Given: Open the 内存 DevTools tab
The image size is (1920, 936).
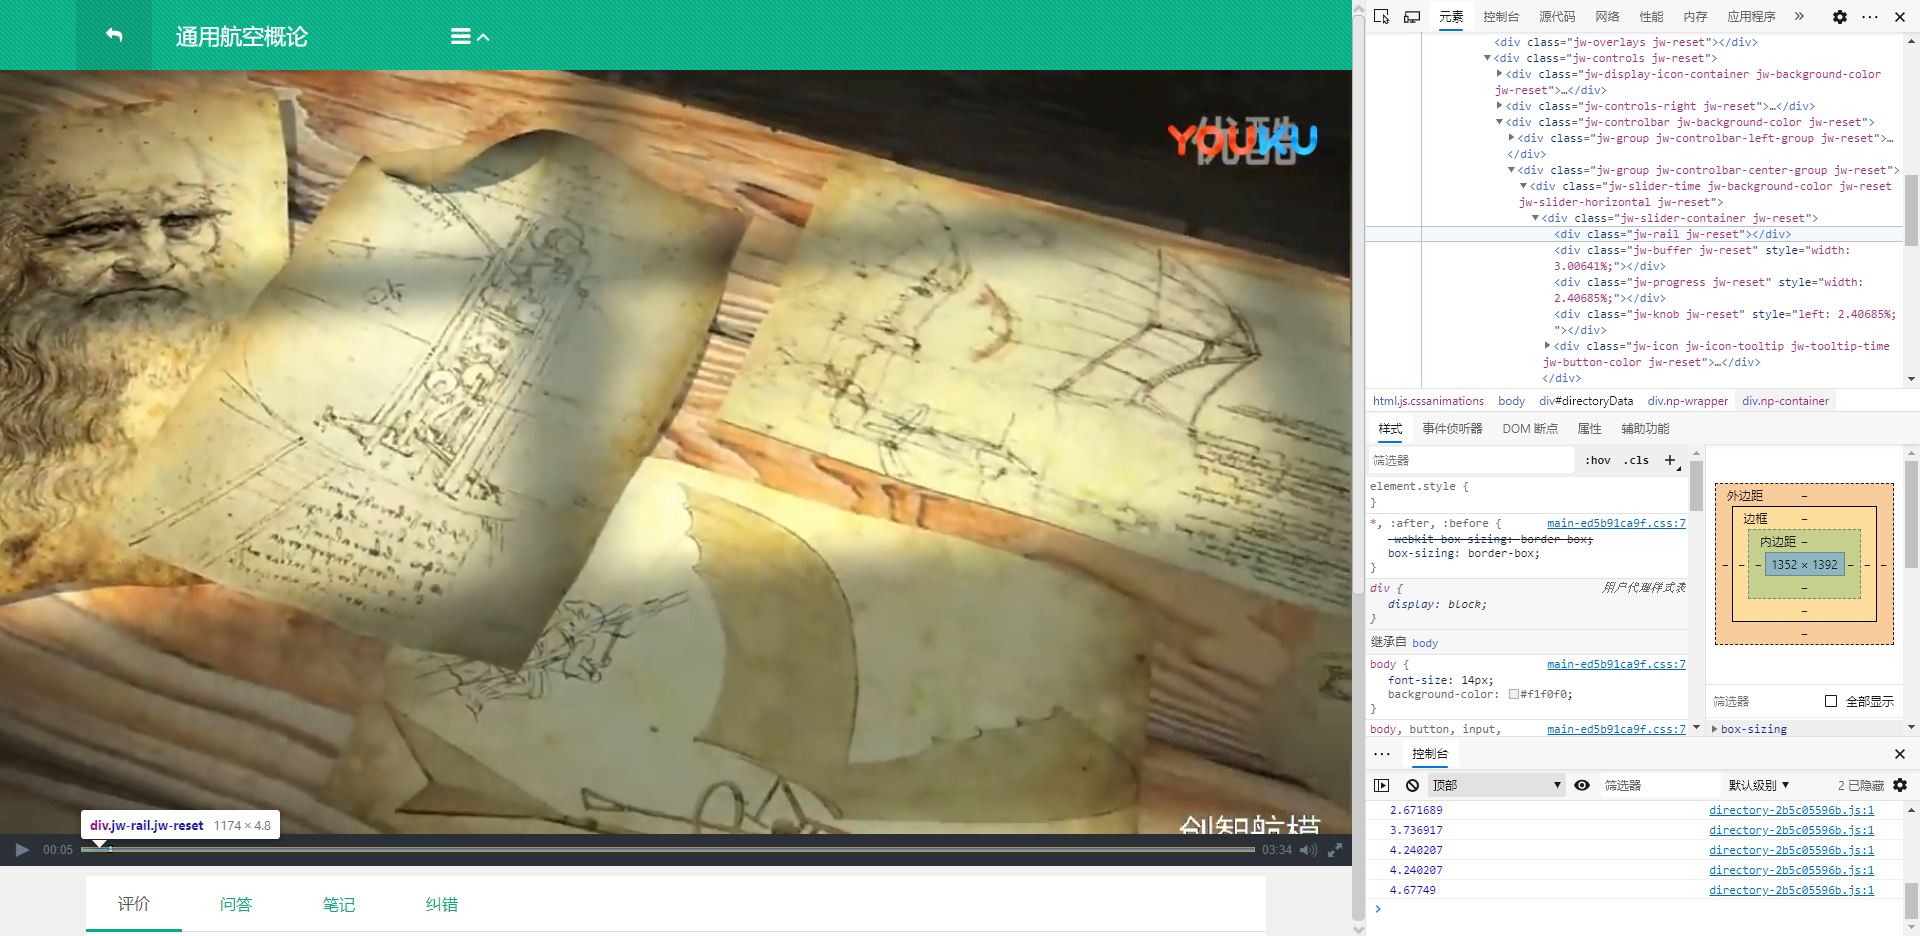Looking at the screenshot, I should [x=1695, y=16].
